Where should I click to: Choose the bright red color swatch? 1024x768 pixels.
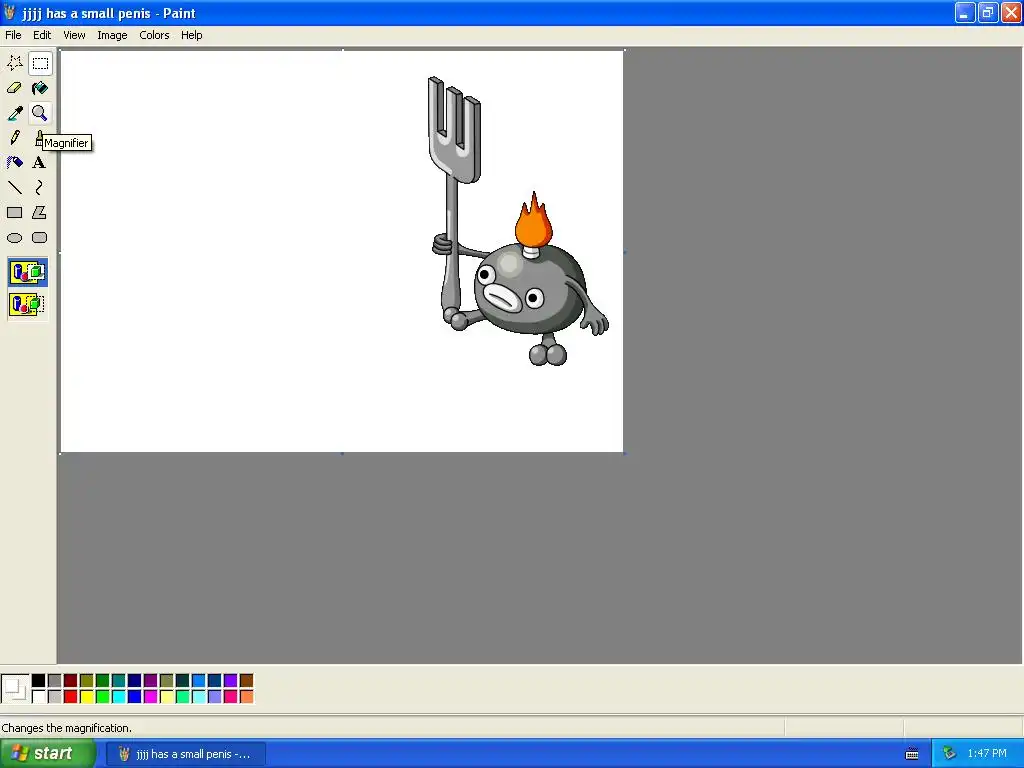(x=71, y=697)
